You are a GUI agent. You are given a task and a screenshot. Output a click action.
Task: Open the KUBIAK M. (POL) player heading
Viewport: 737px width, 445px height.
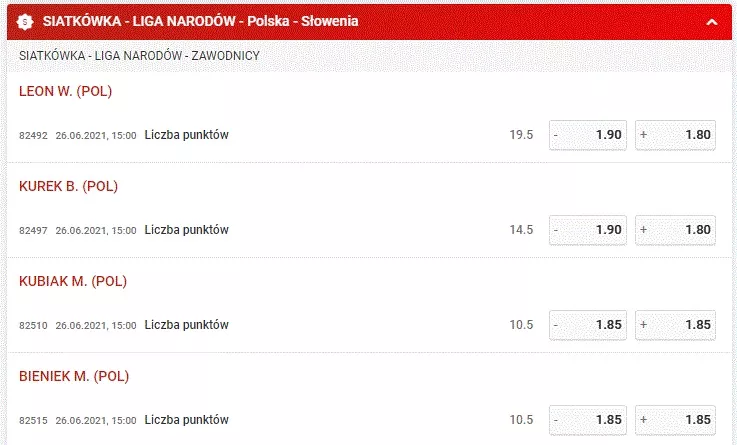(73, 281)
